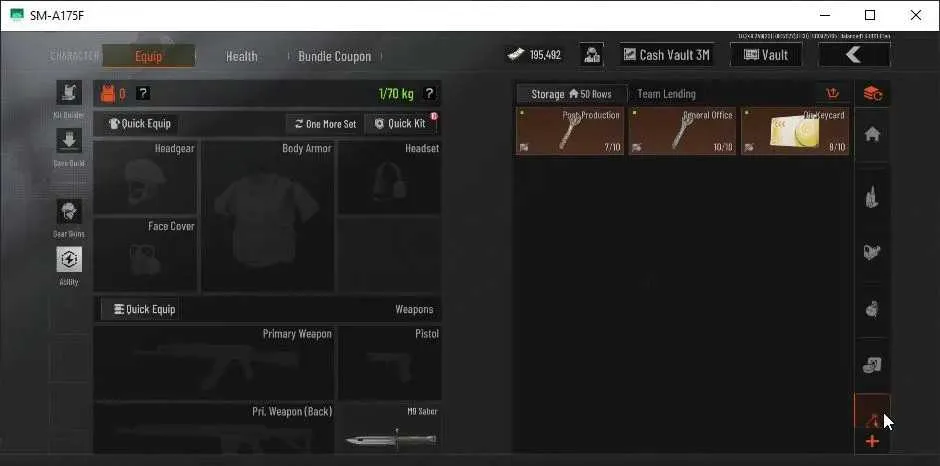940x466 pixels.
Task: Switch to the Team Lending tab
Action: [666, 94]
